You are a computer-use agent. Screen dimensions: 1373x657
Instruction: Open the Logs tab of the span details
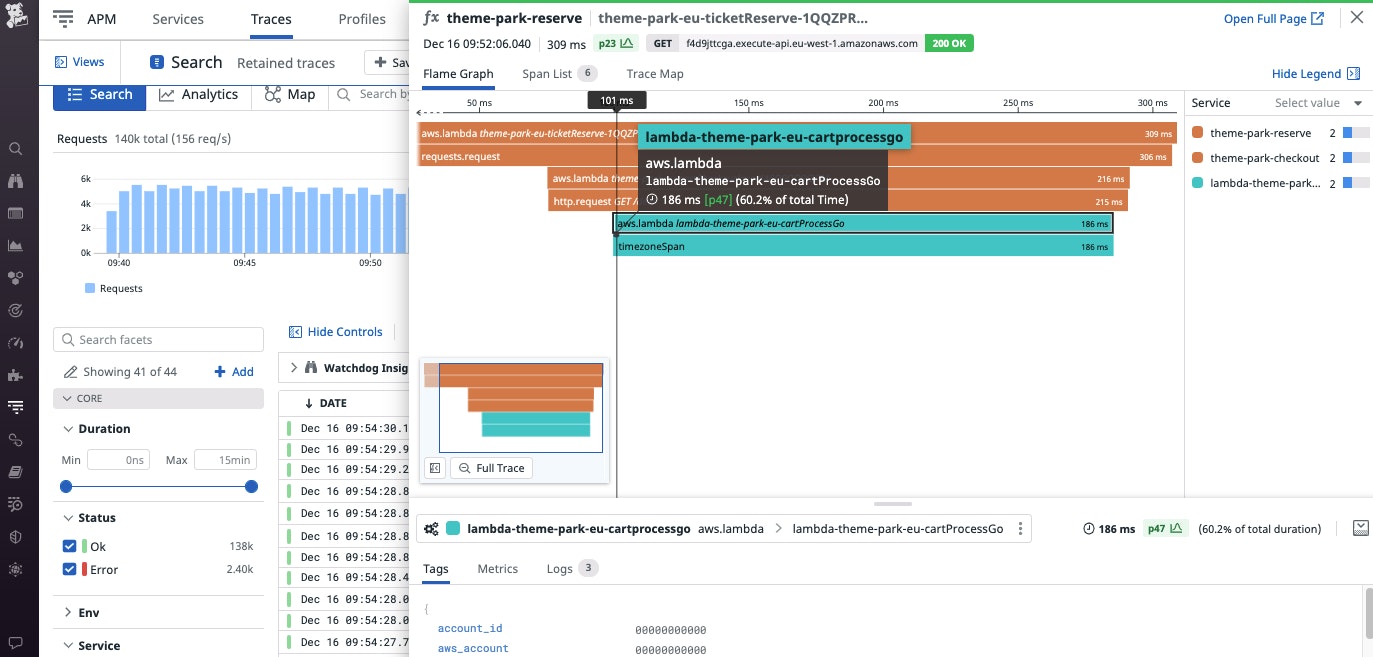558,568
